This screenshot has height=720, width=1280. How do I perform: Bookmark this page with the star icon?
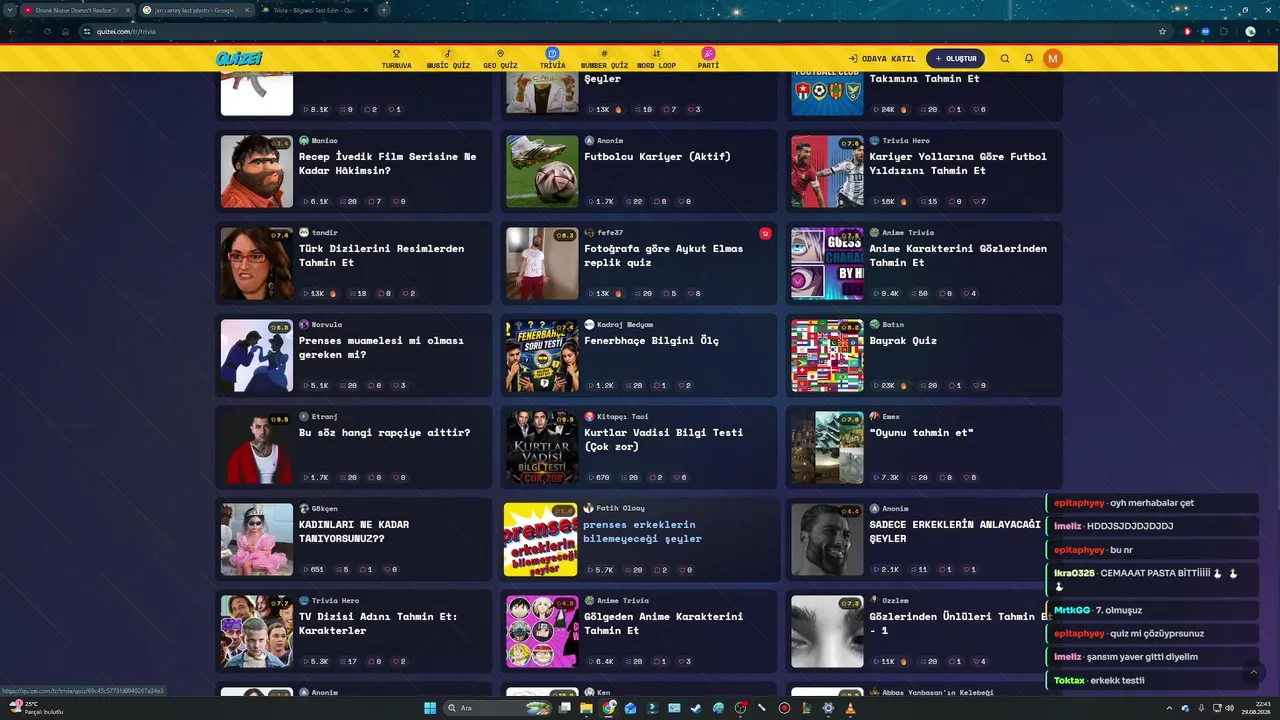pos(1162,31)
